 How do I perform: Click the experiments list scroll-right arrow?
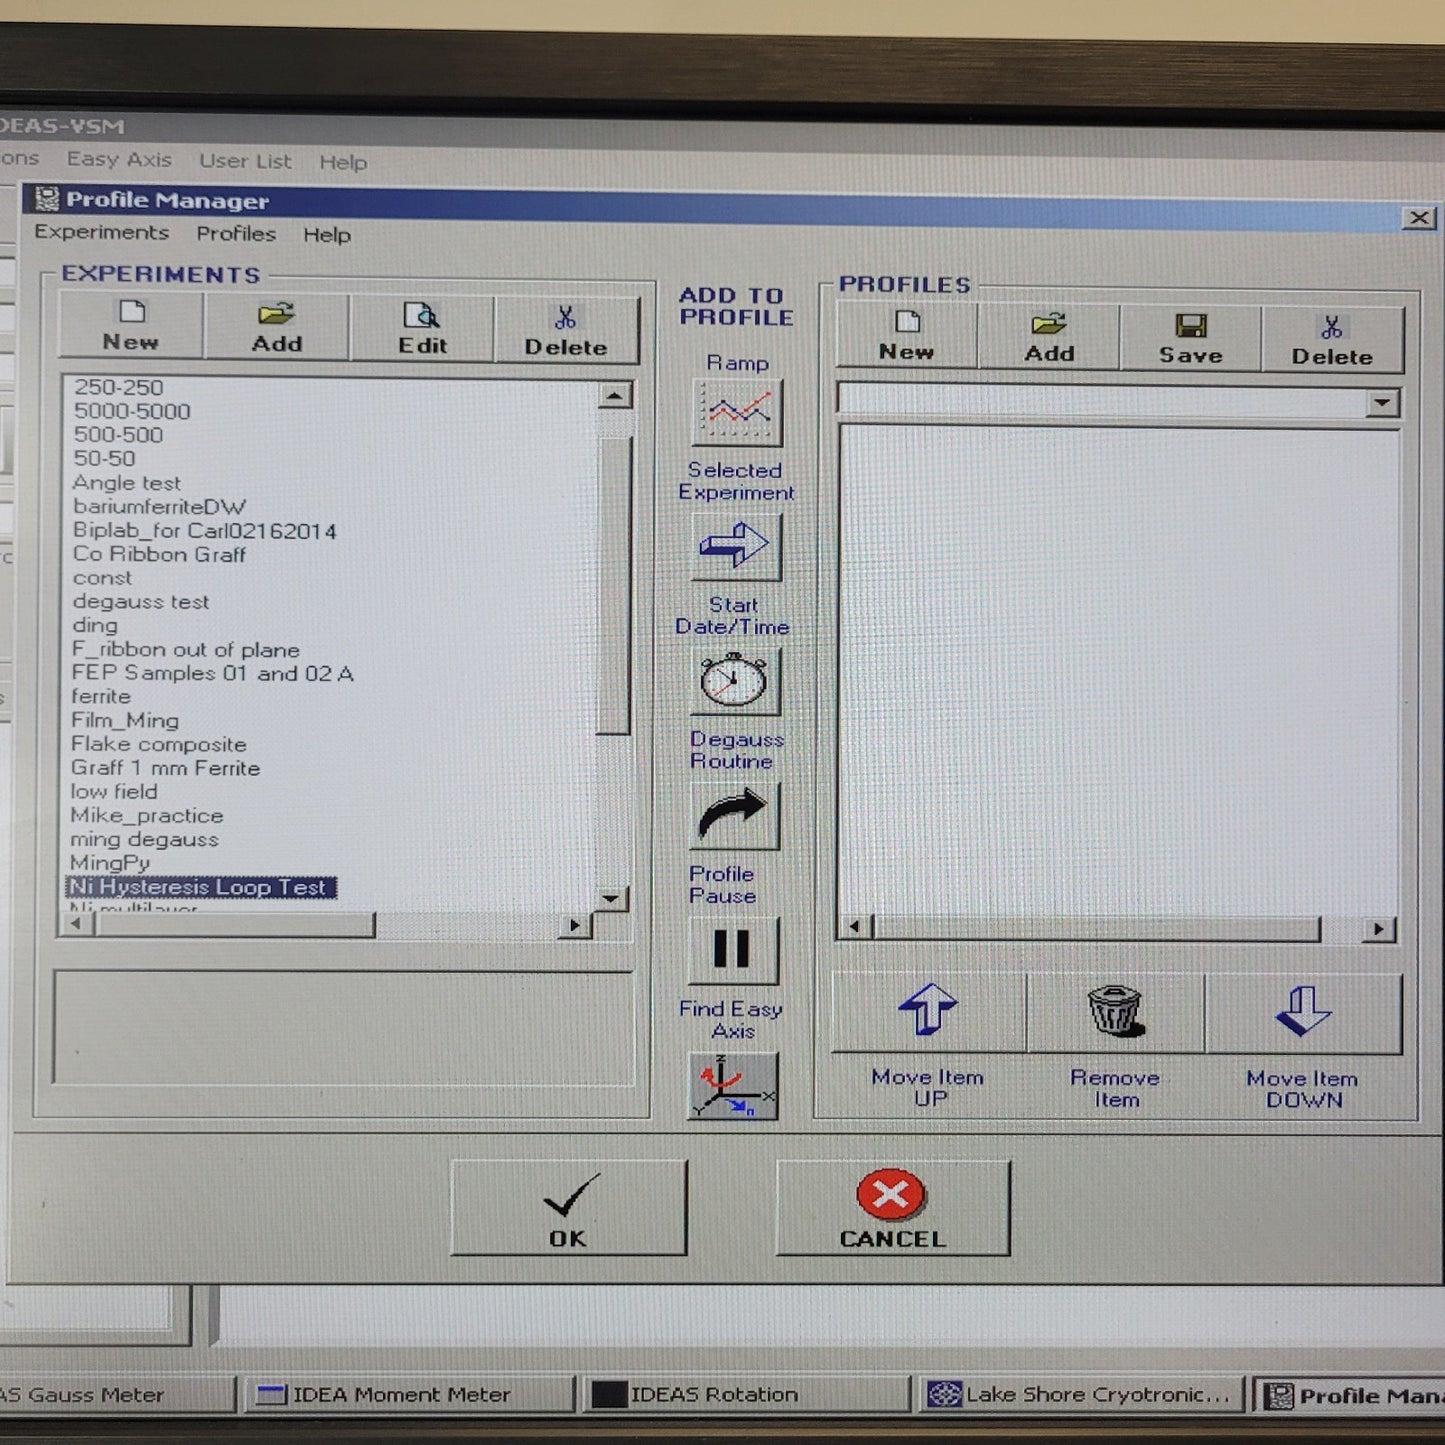pyautogui.click(x=574, y=925)
